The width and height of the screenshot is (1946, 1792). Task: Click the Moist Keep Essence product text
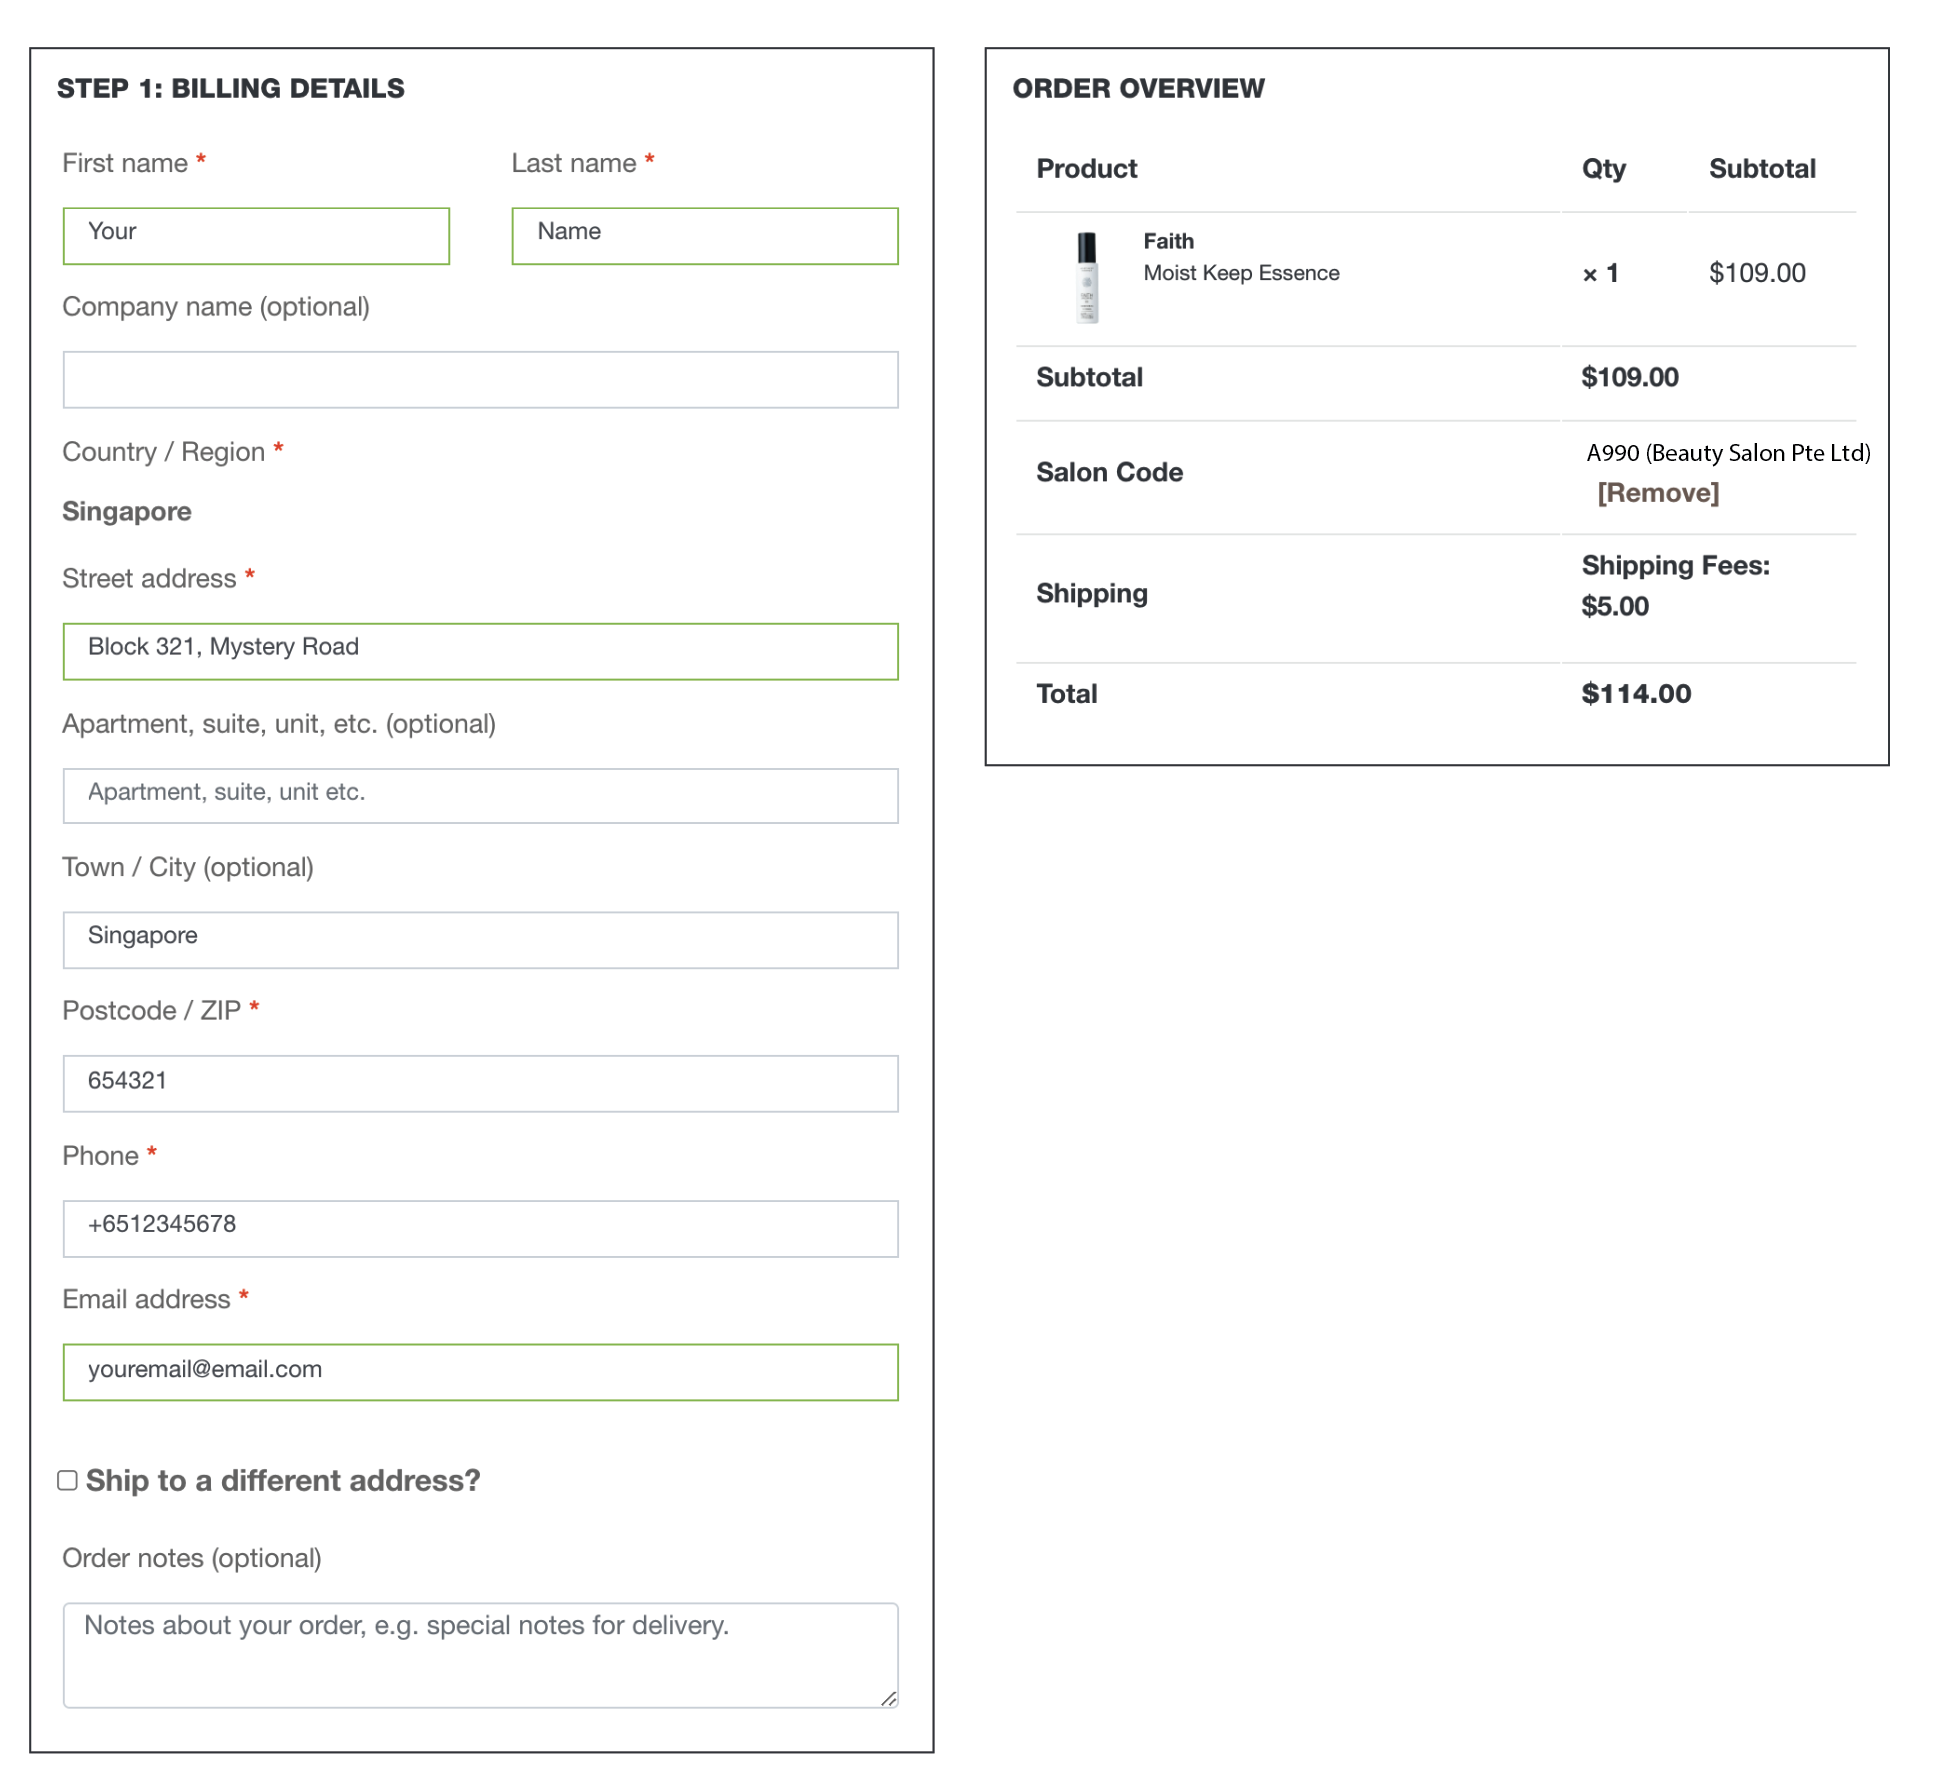1241,273
